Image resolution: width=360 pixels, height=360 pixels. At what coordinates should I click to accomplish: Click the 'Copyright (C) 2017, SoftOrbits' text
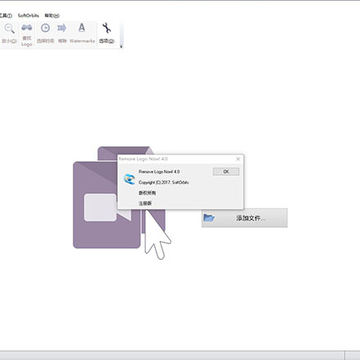[x=164, y=183]
